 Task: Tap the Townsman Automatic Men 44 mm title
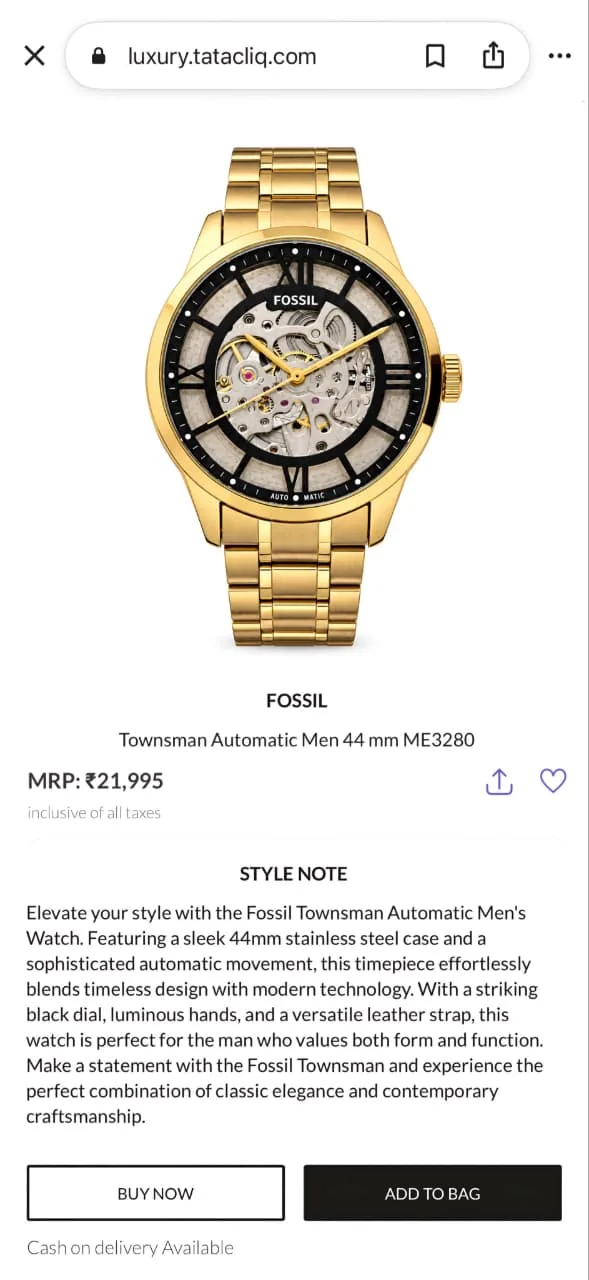point(296,740)
